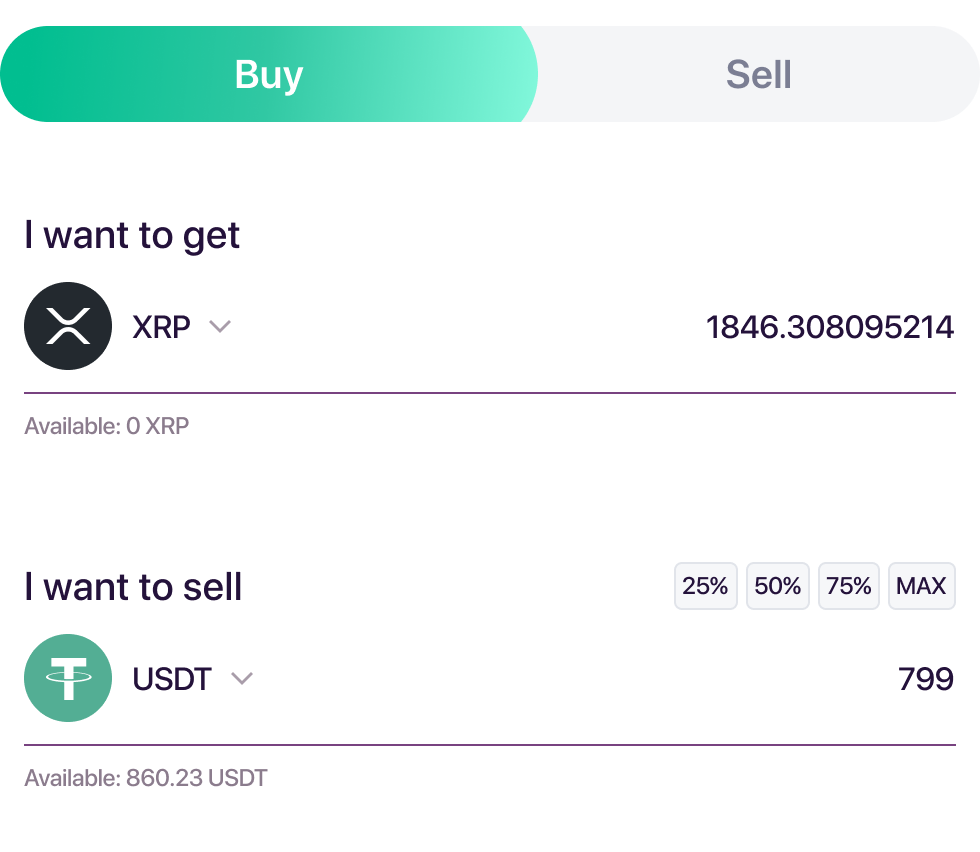Click the "I want to sell" heading
The height and width of the screenshot is (852, 980).
point(133,587)
